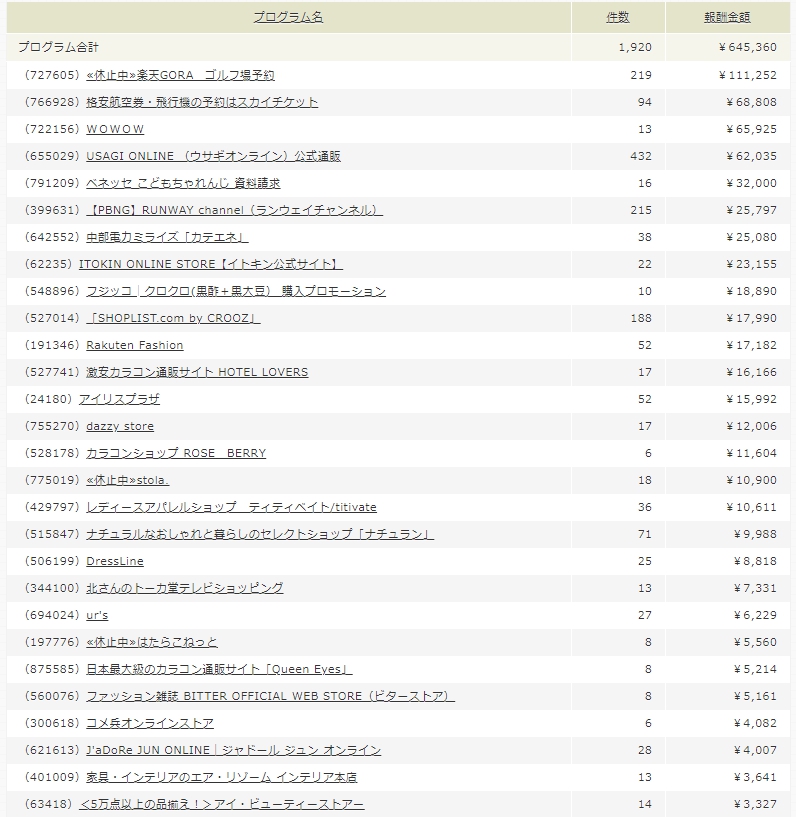Open コメ兵オンラインストア link
Screen dimensions: 796x817
click(x=150, y=724)
